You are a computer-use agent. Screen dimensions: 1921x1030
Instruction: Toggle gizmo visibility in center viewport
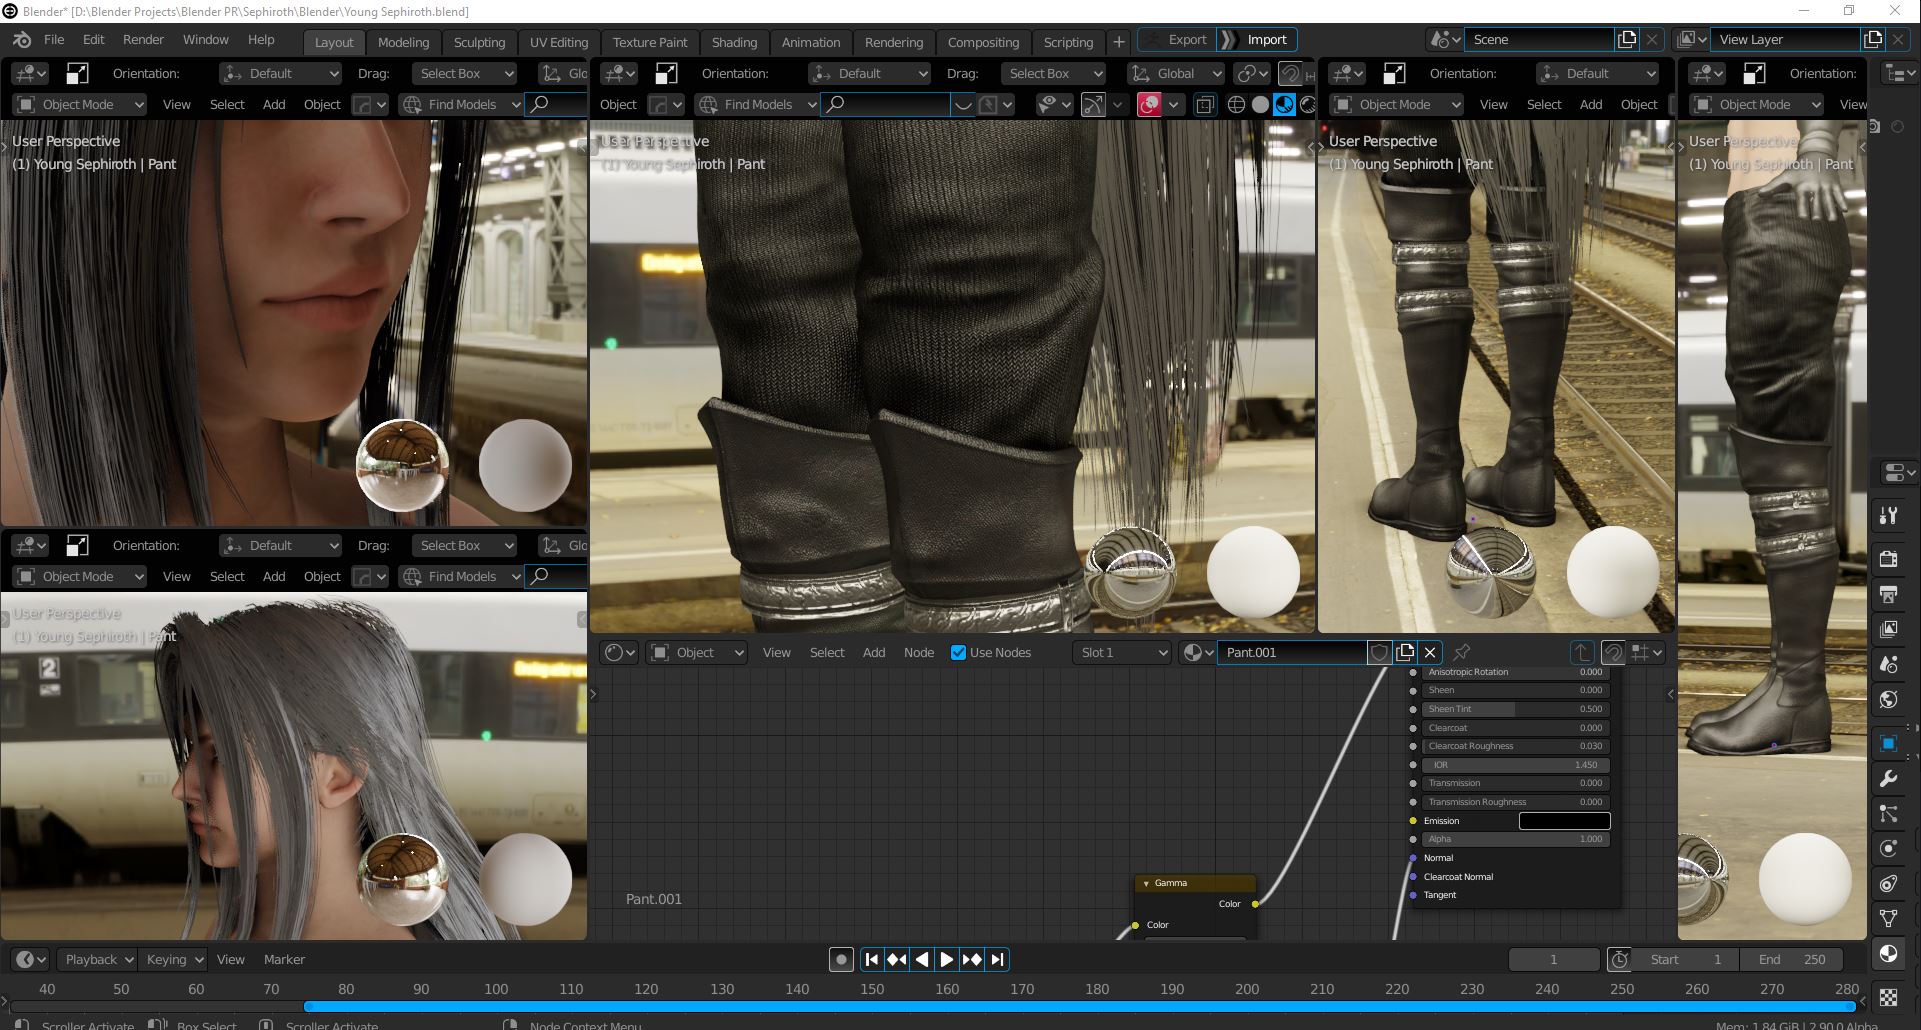pyautogui.click(x=1094, y=104)
